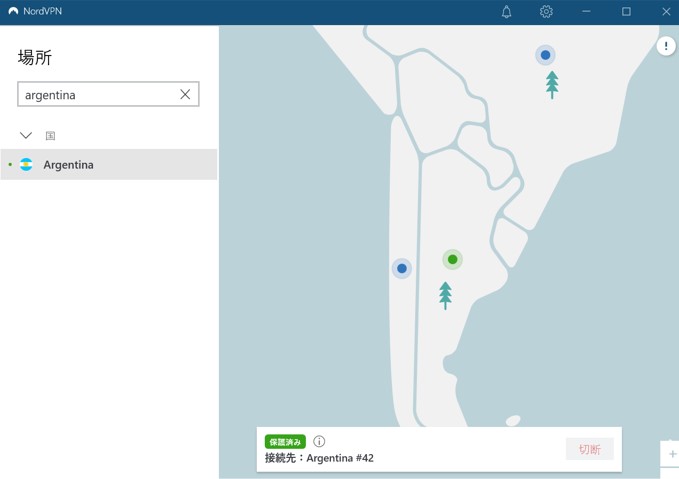The height and width of the screenshot is (479, 679).
Task: Click the green connected server pin on the map
Action: (452, 260)
